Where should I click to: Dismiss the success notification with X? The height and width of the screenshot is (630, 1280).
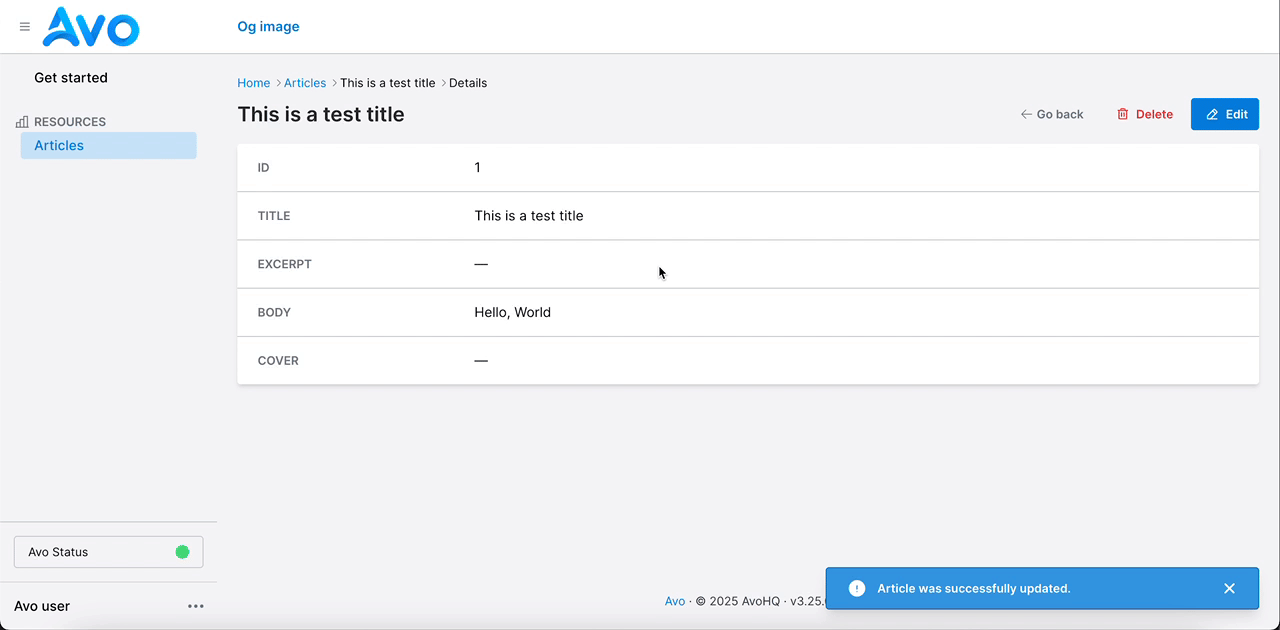tap(1229, 588)
